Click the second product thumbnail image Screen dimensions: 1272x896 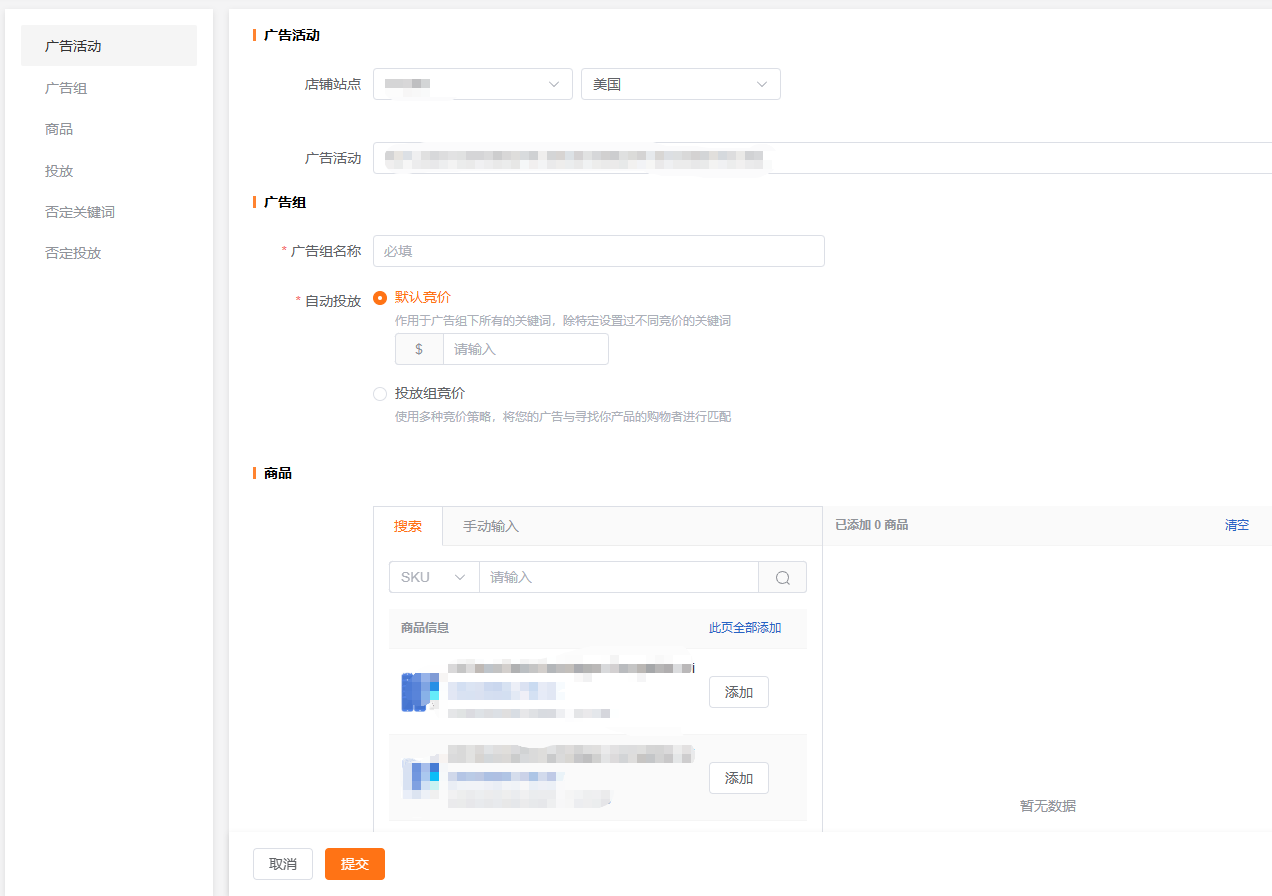coord(420,778)
